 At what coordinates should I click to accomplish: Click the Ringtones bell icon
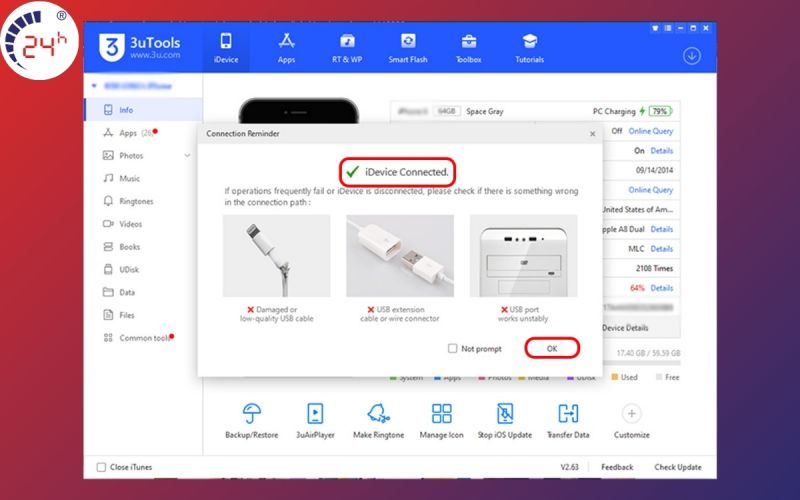pos(108,201)
